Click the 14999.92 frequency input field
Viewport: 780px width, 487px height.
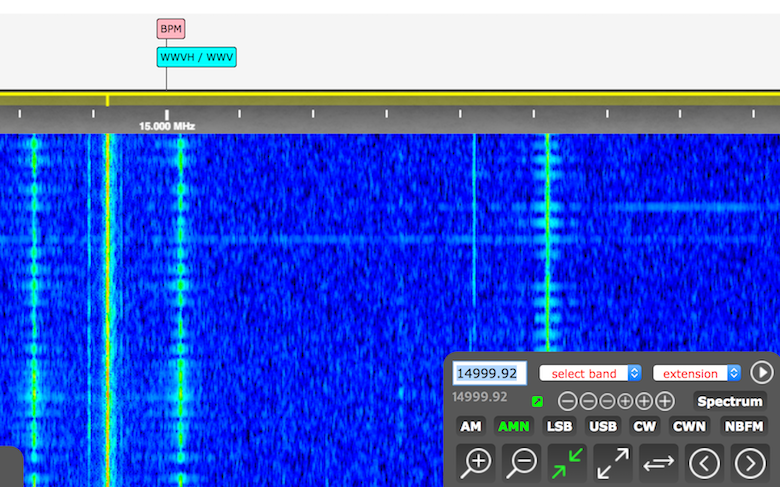(489, 373)
